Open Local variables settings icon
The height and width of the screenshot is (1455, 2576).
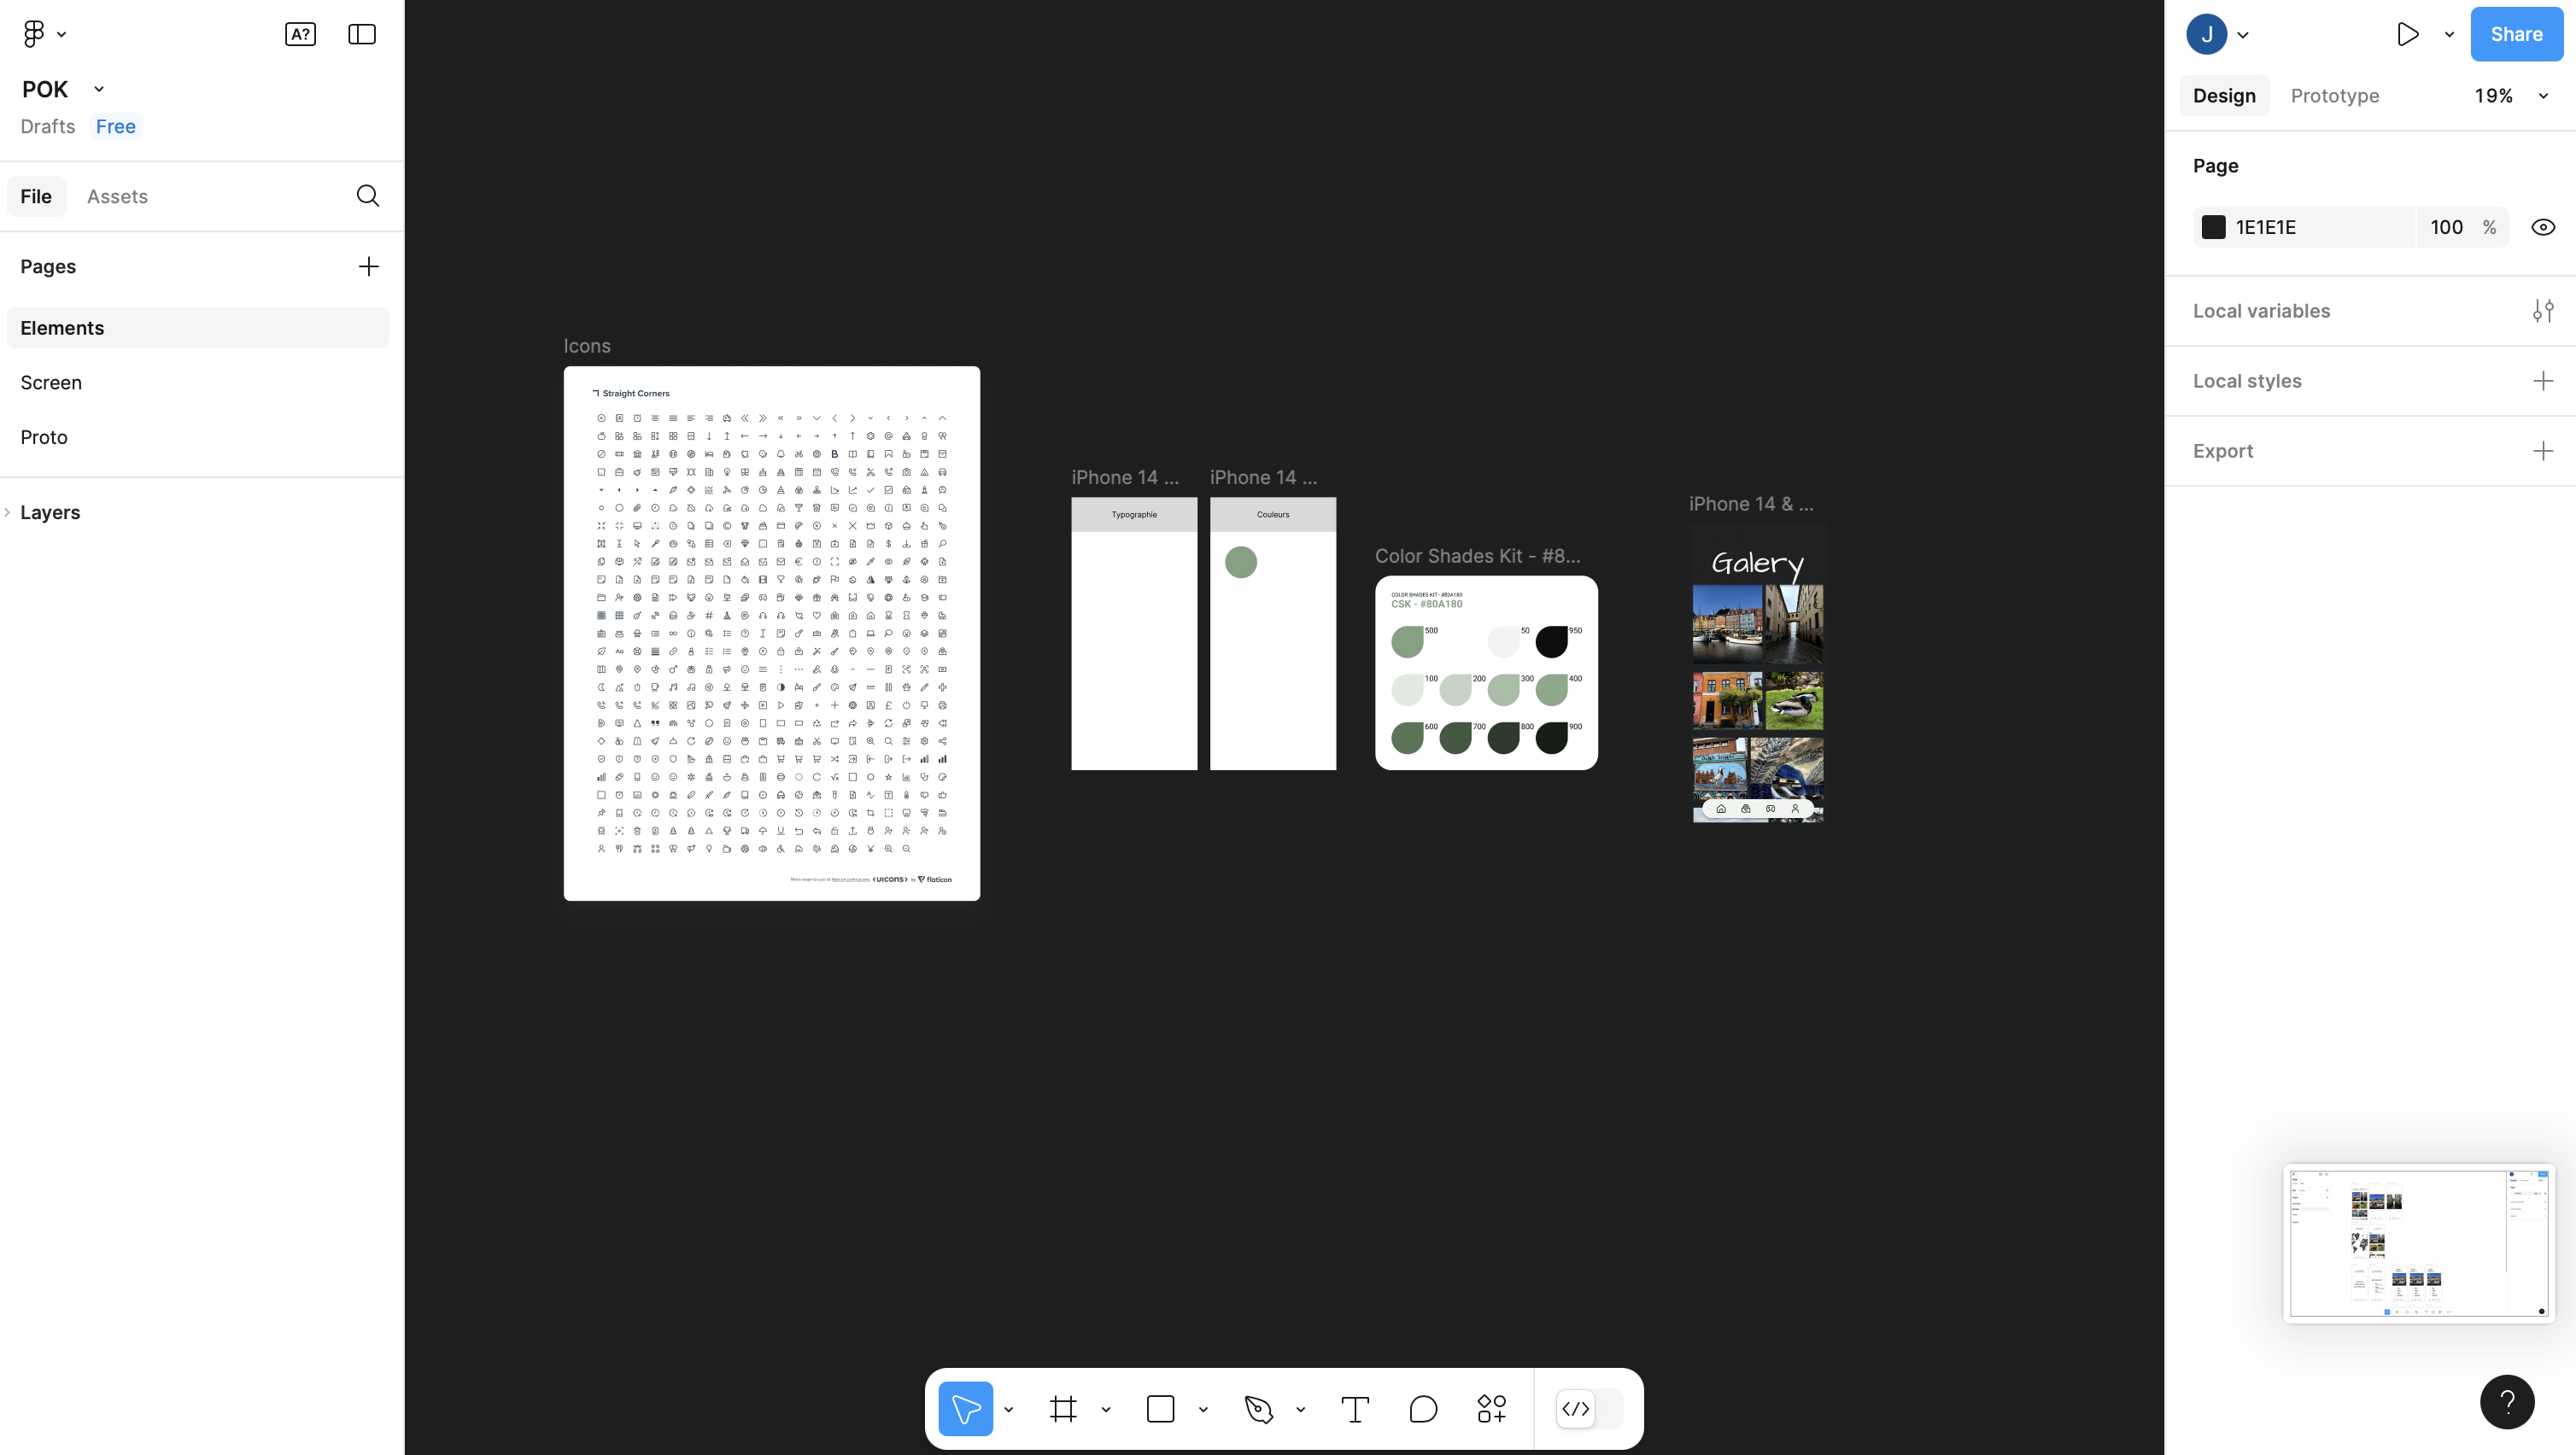[x=2542, y=311]
